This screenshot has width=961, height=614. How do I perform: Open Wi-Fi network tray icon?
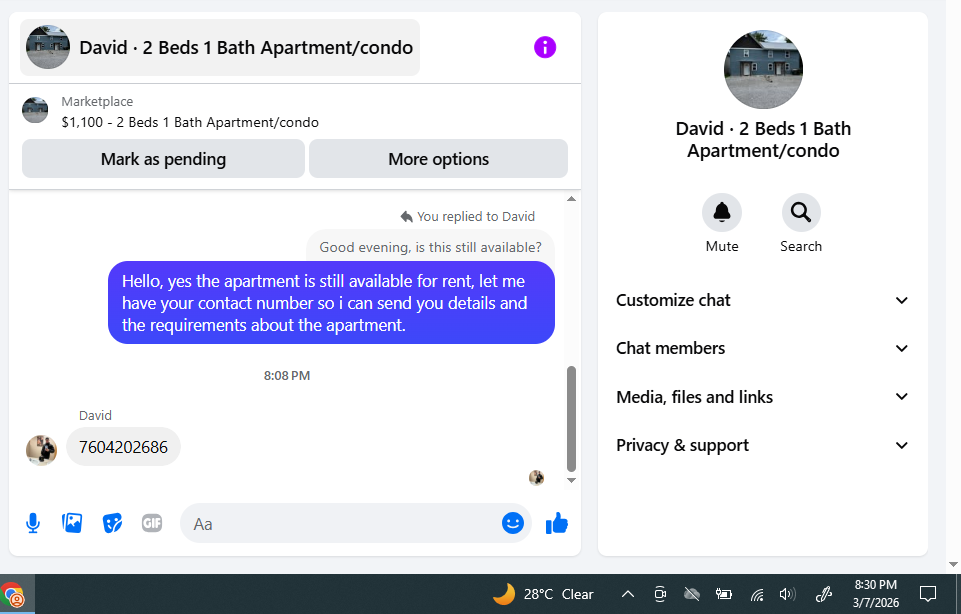(x=757, y=594)
